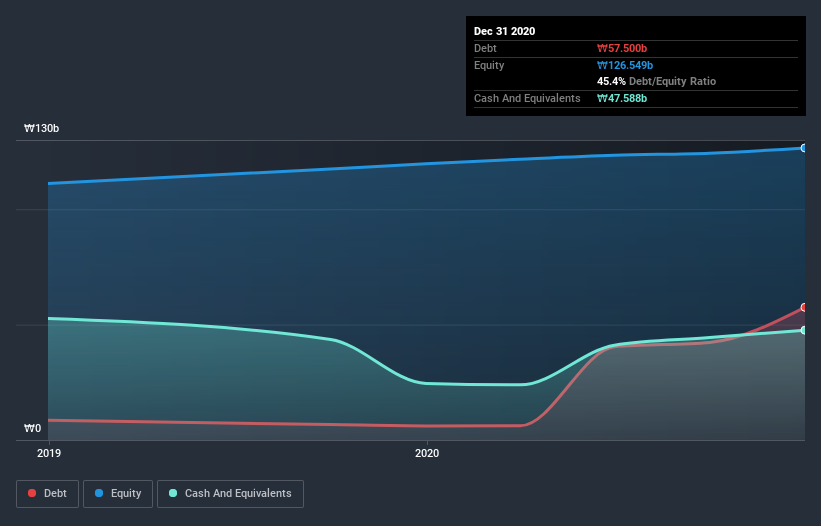Click the Equity label in tooltip
This screenshot has width=821, height=526.
click(489, 65)
